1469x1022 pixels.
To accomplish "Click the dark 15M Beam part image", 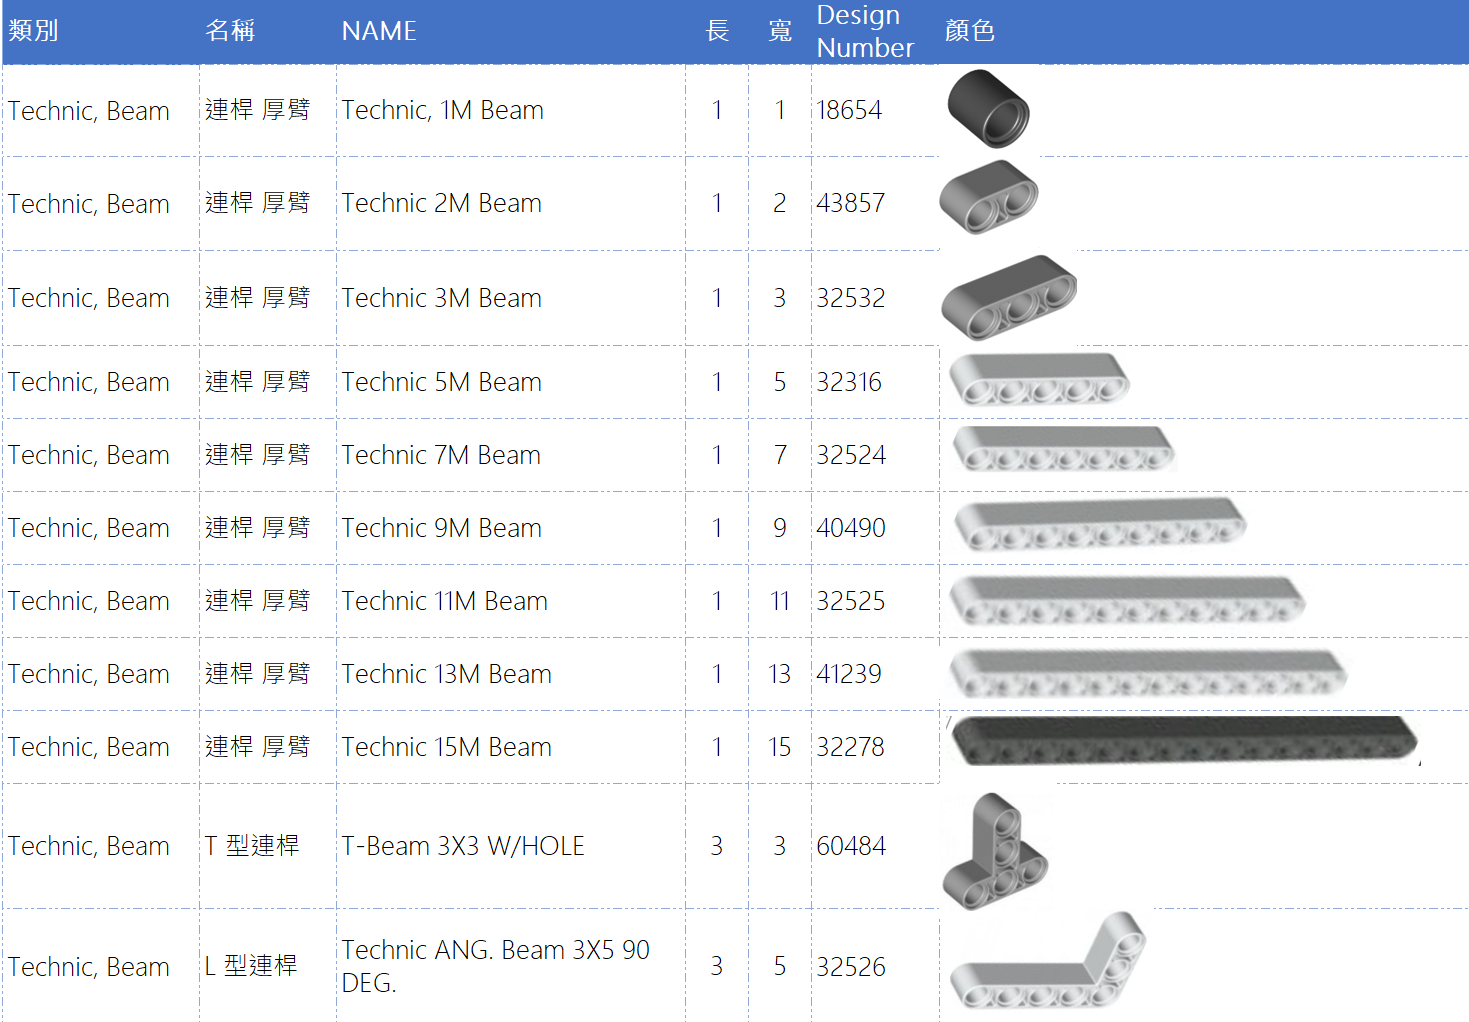I will [x=1185, y=742].
